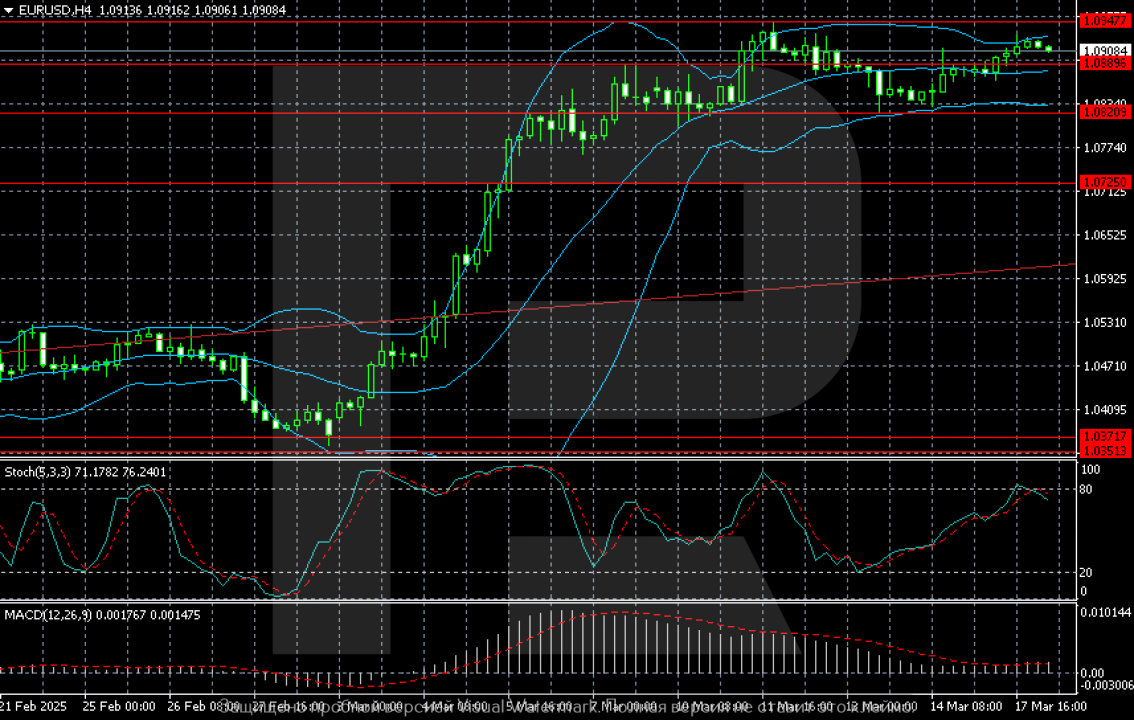Viewport: 1134px width, 720px height.
Task: Click the EURUSD,H4 chart title text
Action: point(51,10)
